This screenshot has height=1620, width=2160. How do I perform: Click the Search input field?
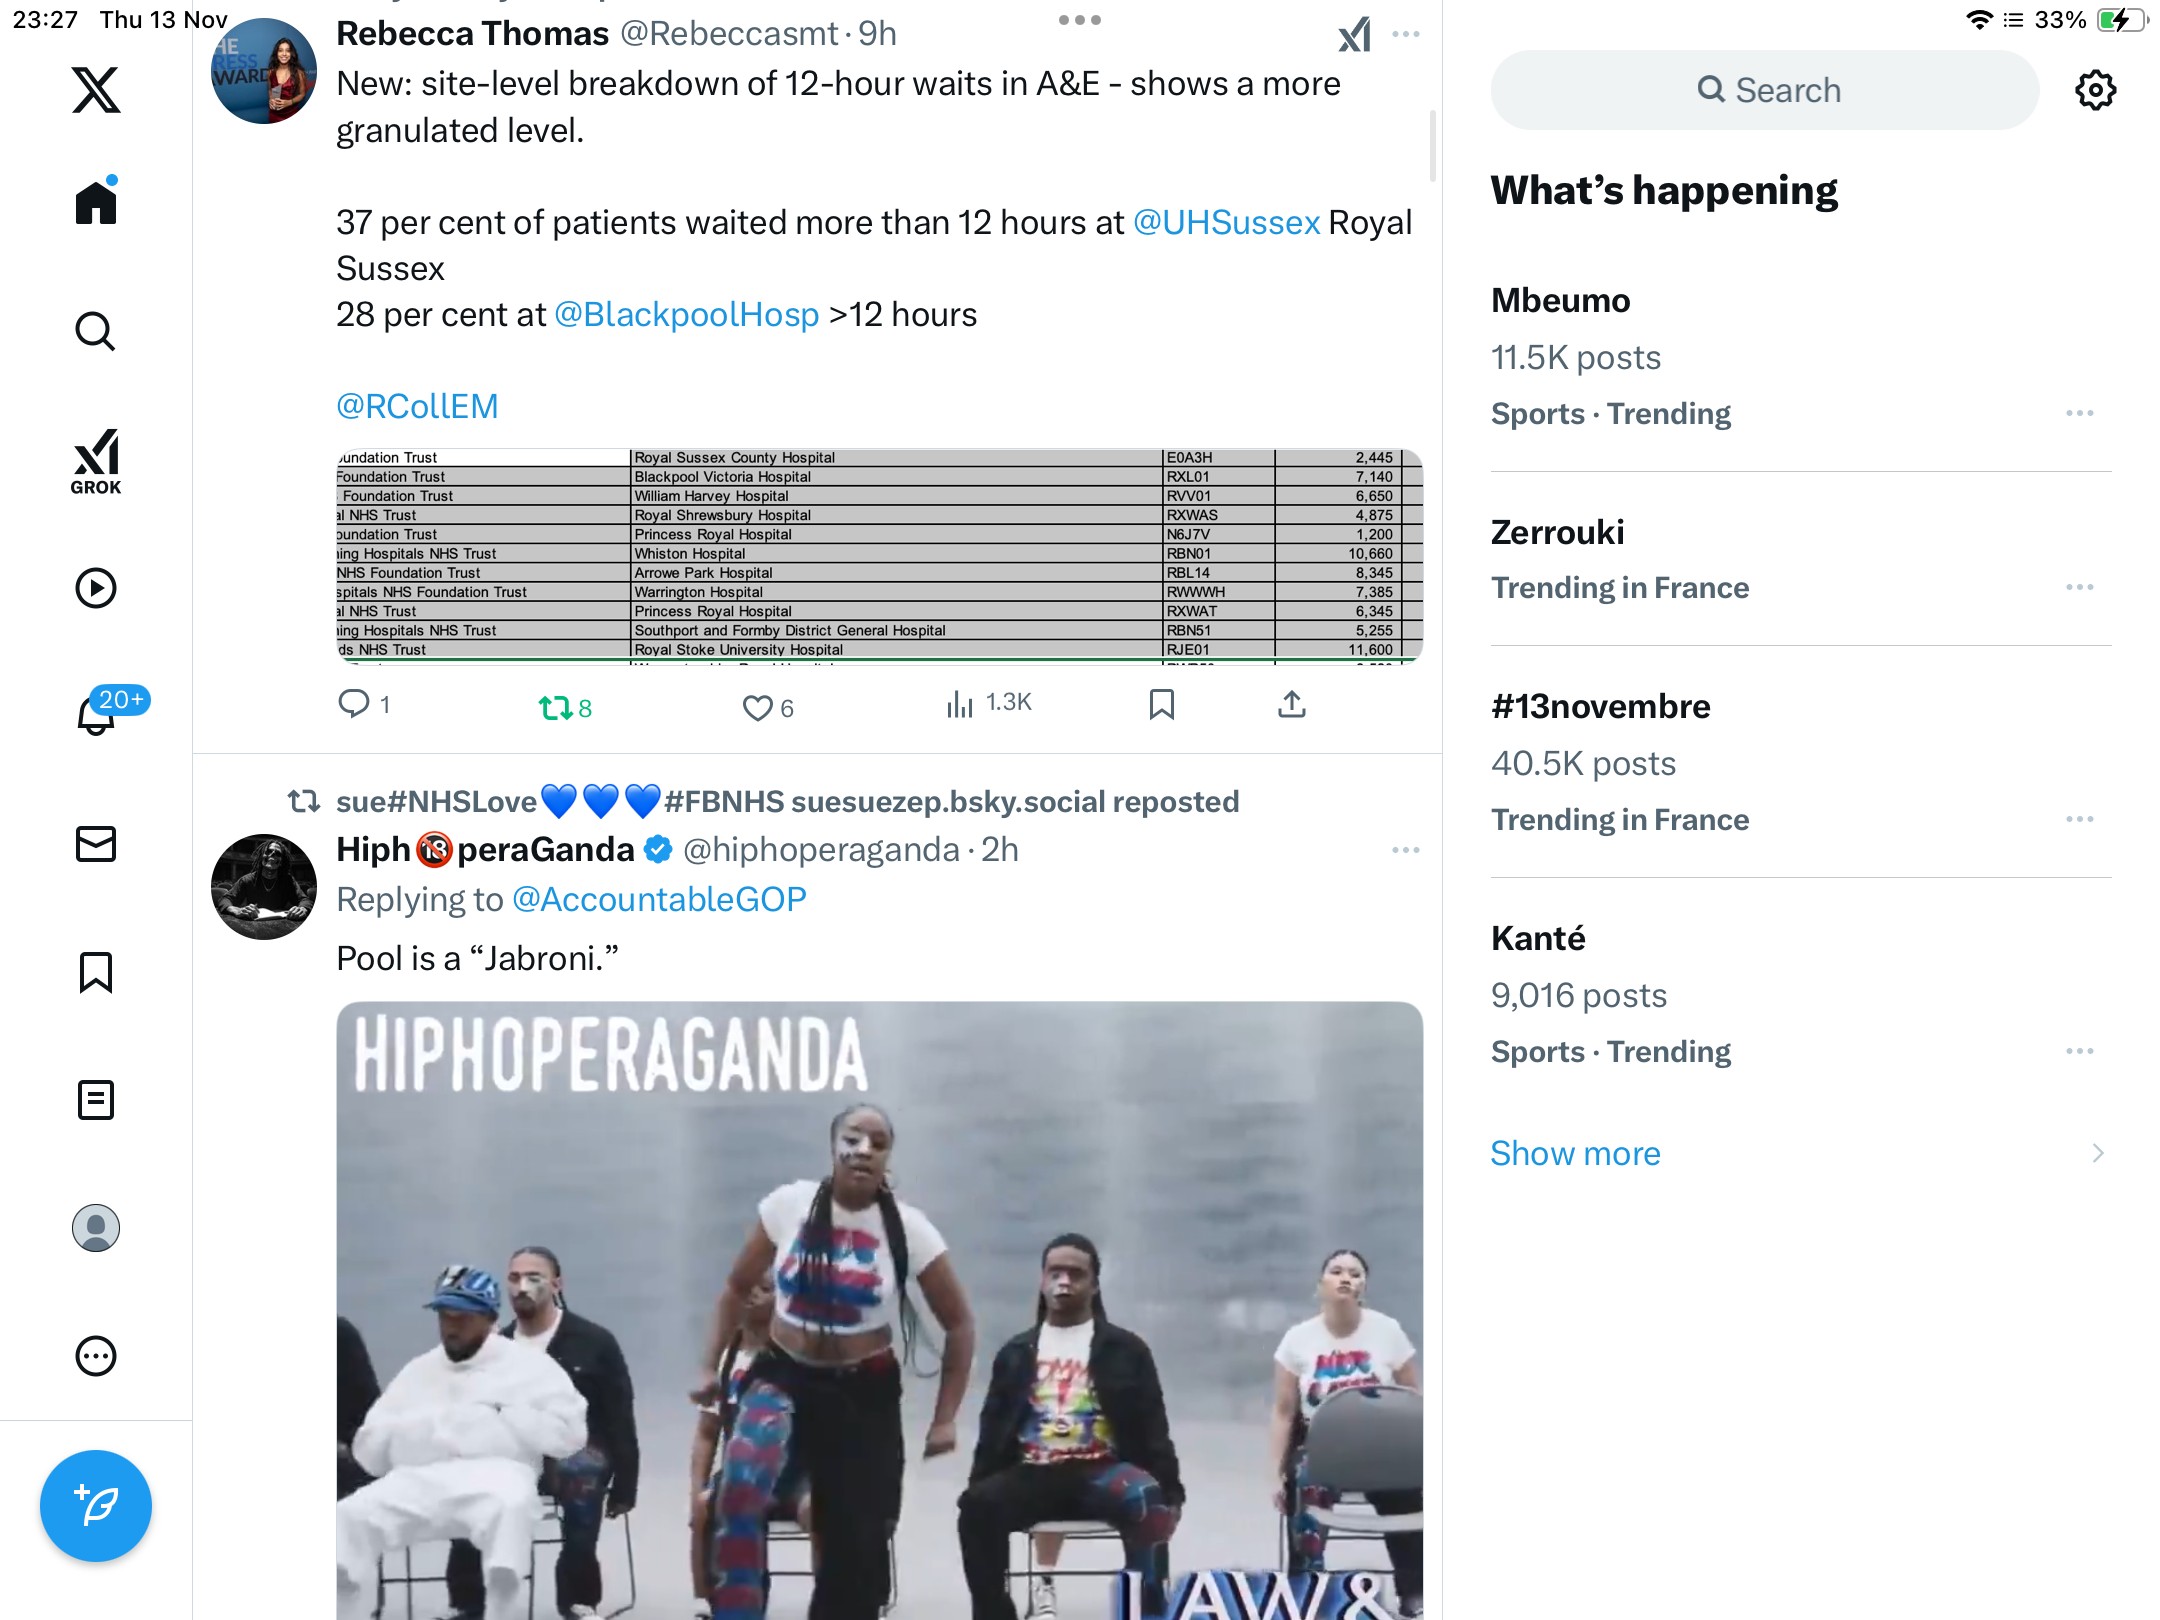(1765, 90)
